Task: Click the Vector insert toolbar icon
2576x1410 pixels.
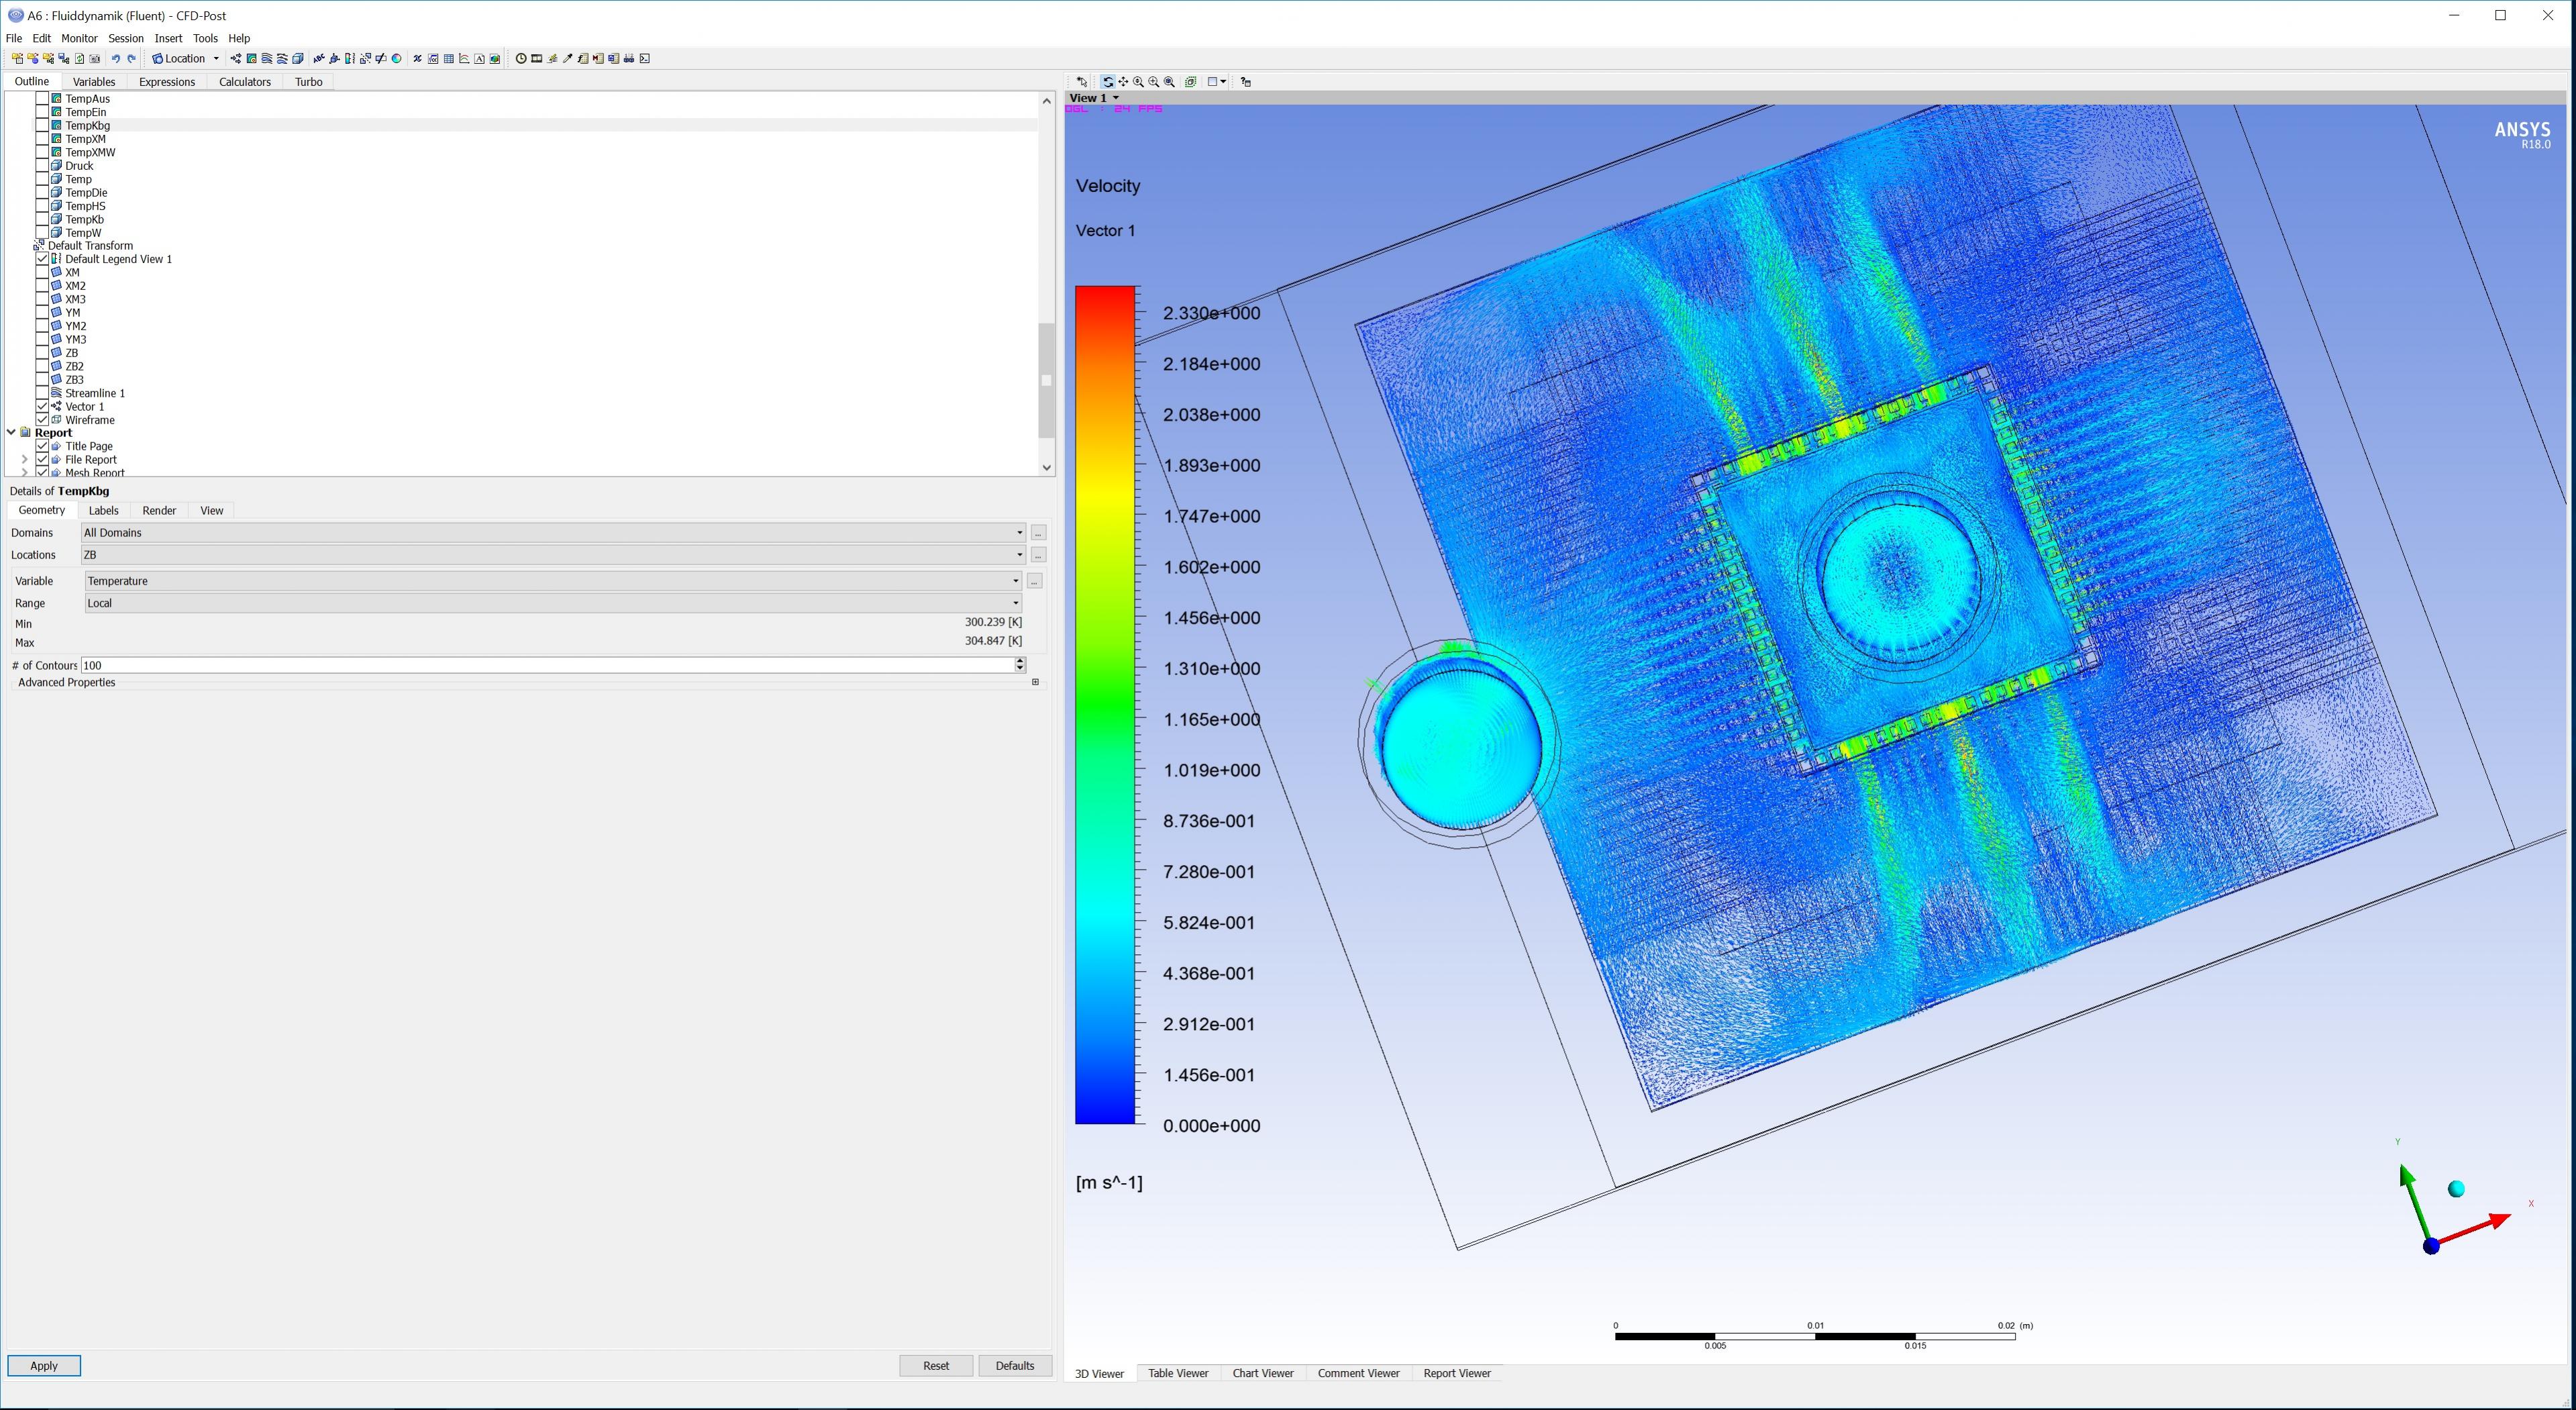Action: [236, 59]
